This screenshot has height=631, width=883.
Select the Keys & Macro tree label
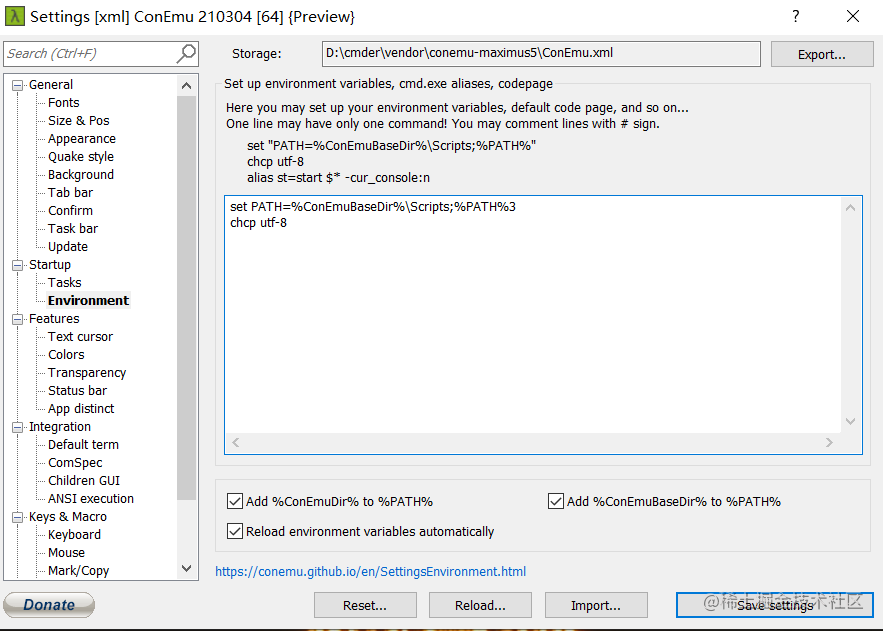(x=68, y=517)
